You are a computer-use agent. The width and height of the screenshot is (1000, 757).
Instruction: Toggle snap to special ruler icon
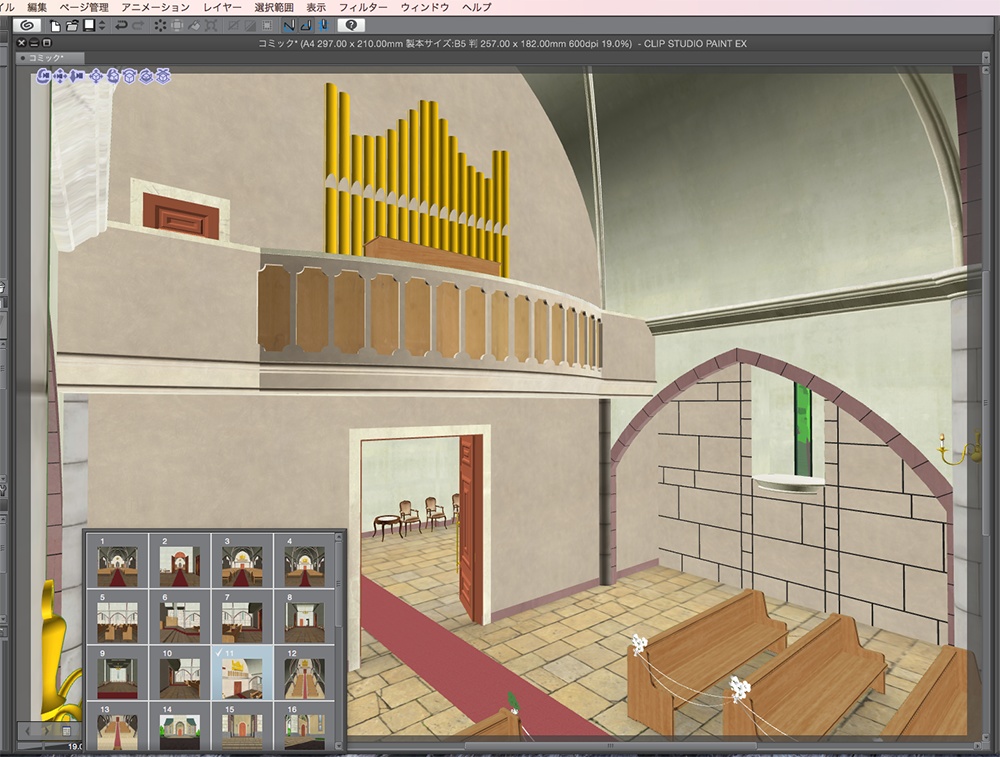[x=307, y=25]
